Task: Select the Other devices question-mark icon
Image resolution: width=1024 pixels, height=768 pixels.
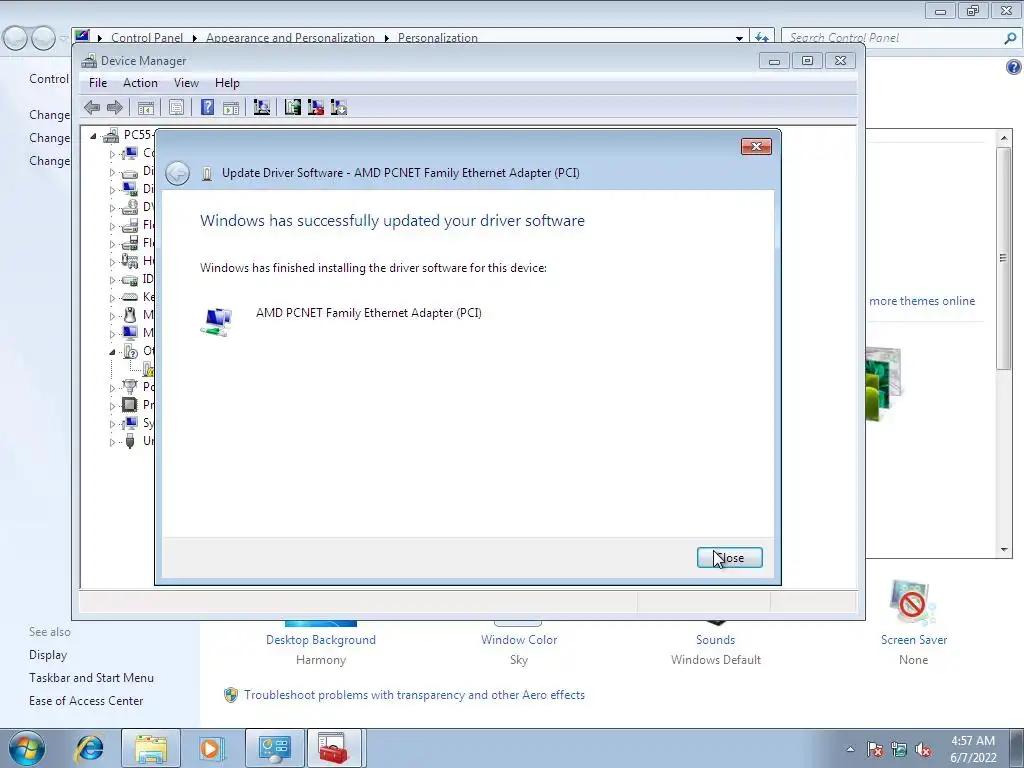Action: [x=129, y=351]
